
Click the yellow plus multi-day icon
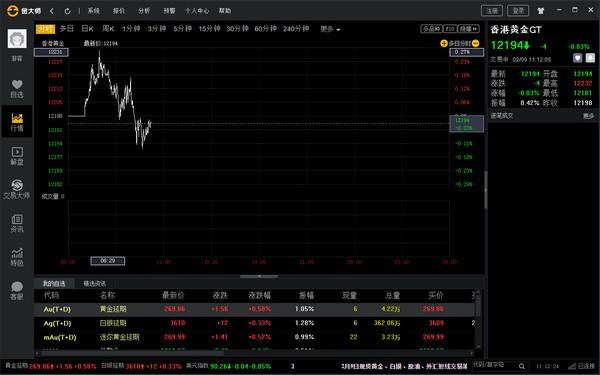coord(444,43)
